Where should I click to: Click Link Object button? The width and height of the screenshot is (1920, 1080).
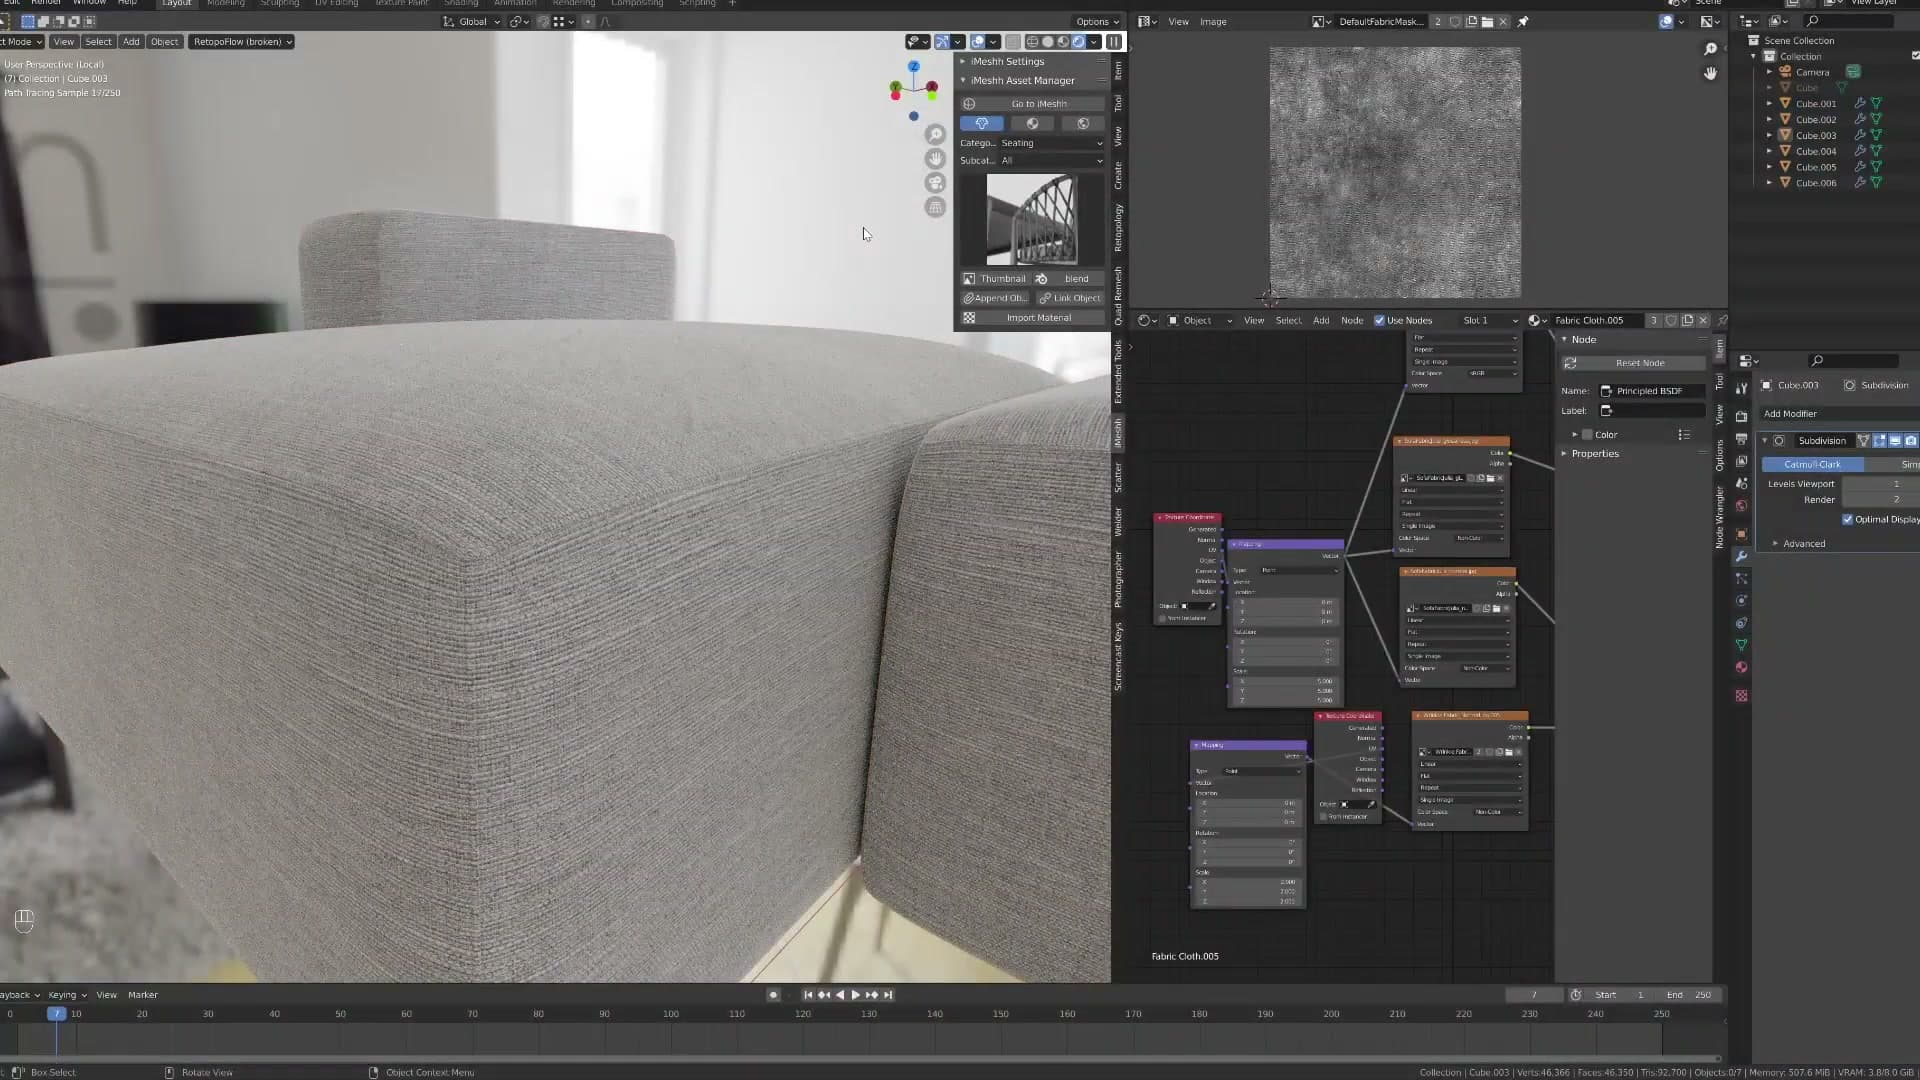pyautogui.click(x=1070, y=298)
